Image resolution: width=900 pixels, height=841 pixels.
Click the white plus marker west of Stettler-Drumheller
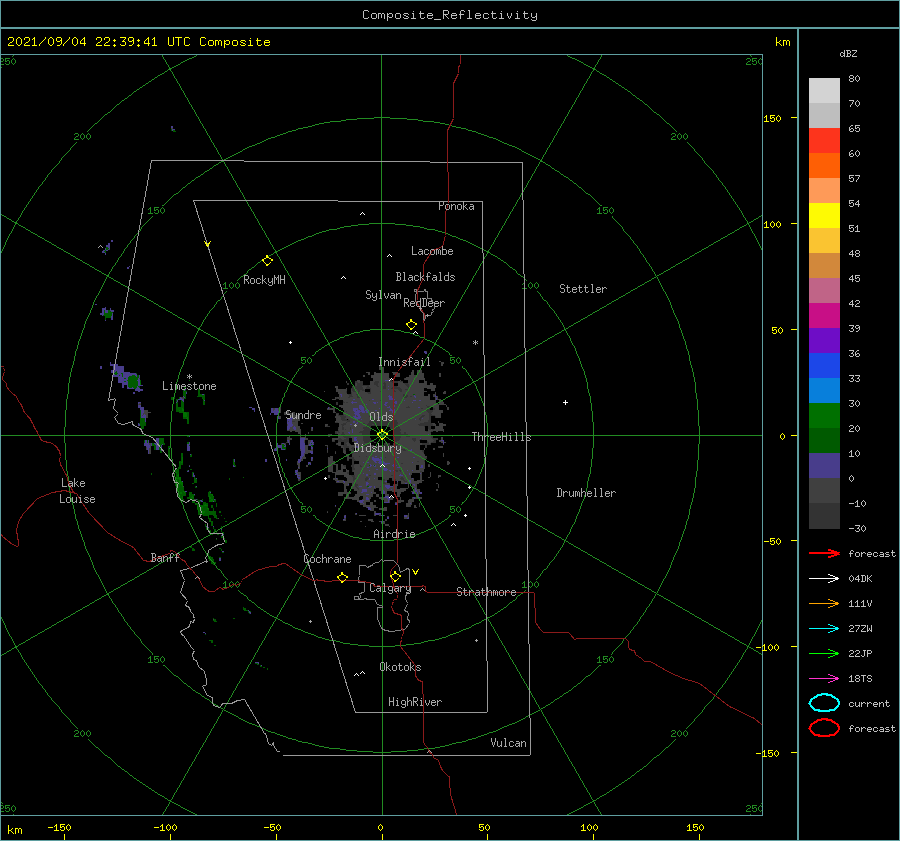(x=565, y=402)
